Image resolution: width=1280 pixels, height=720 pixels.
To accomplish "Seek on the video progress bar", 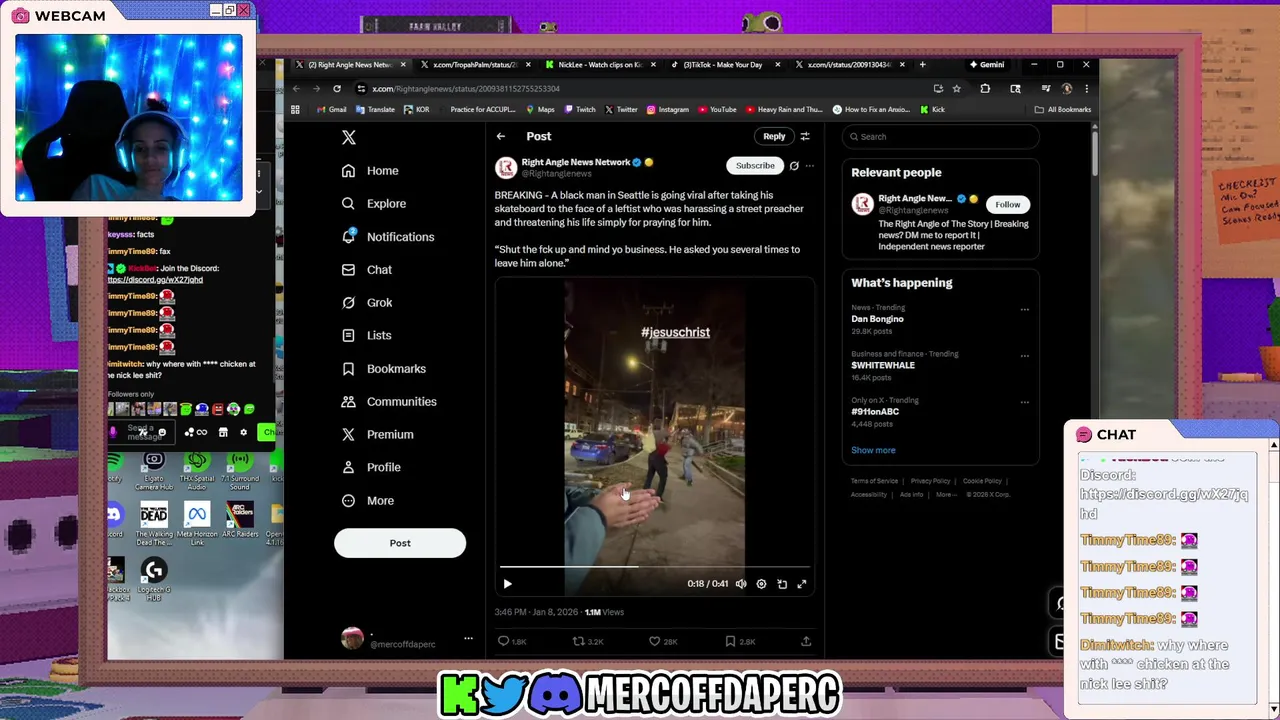I will 655,567.
